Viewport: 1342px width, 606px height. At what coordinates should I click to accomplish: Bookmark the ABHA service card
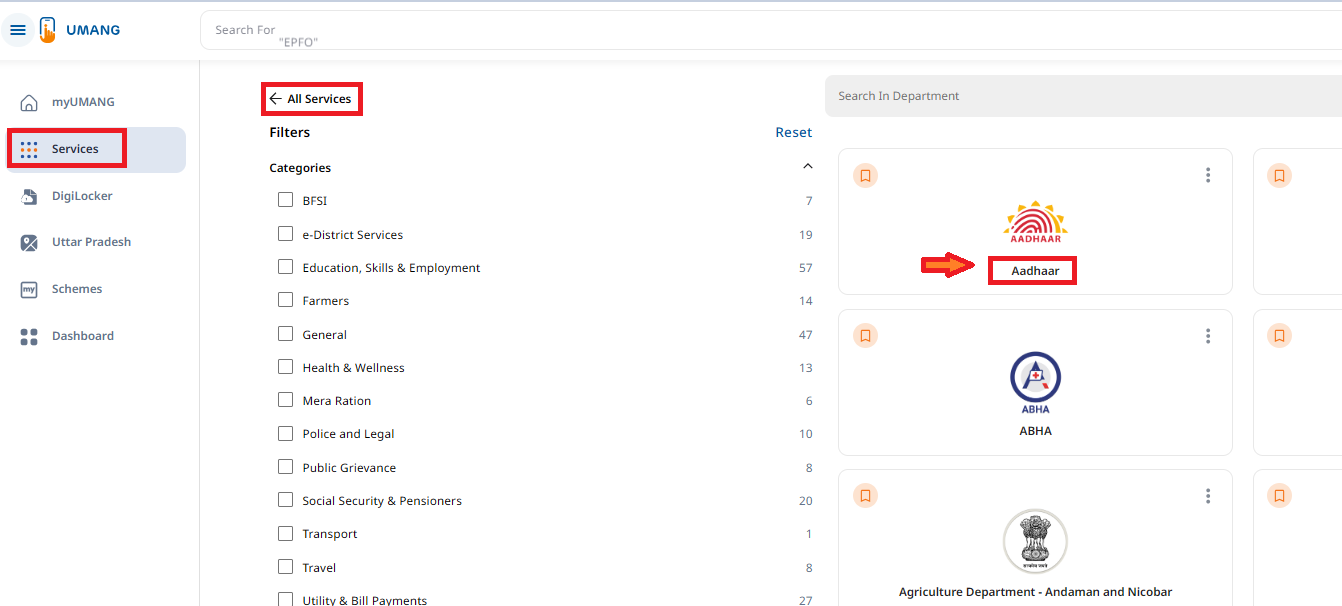pyautogui.click(x=866, y=335)
